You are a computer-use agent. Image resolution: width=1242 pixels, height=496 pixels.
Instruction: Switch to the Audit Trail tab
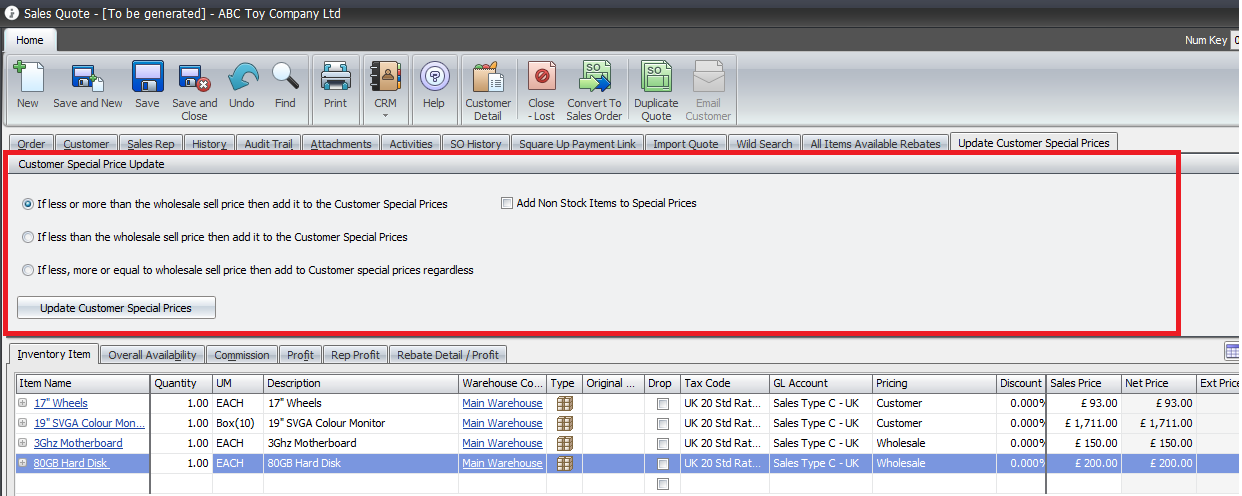pos(268,144)
